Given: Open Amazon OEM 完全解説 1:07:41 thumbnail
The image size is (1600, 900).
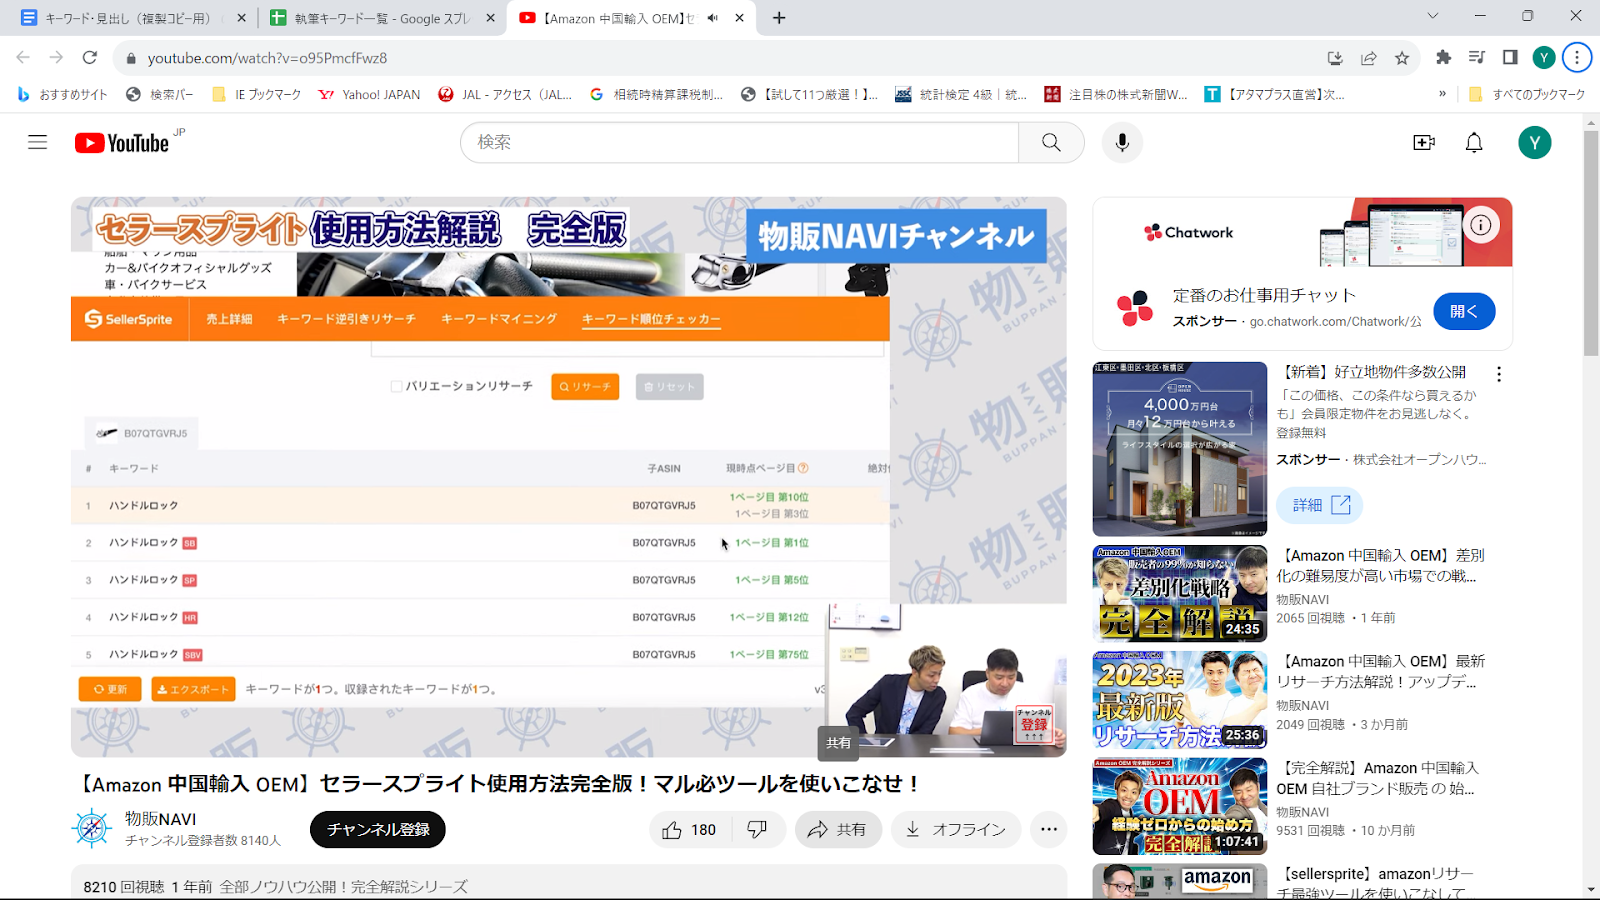Looking at the screenshot, I should [x=1180, y=806].
